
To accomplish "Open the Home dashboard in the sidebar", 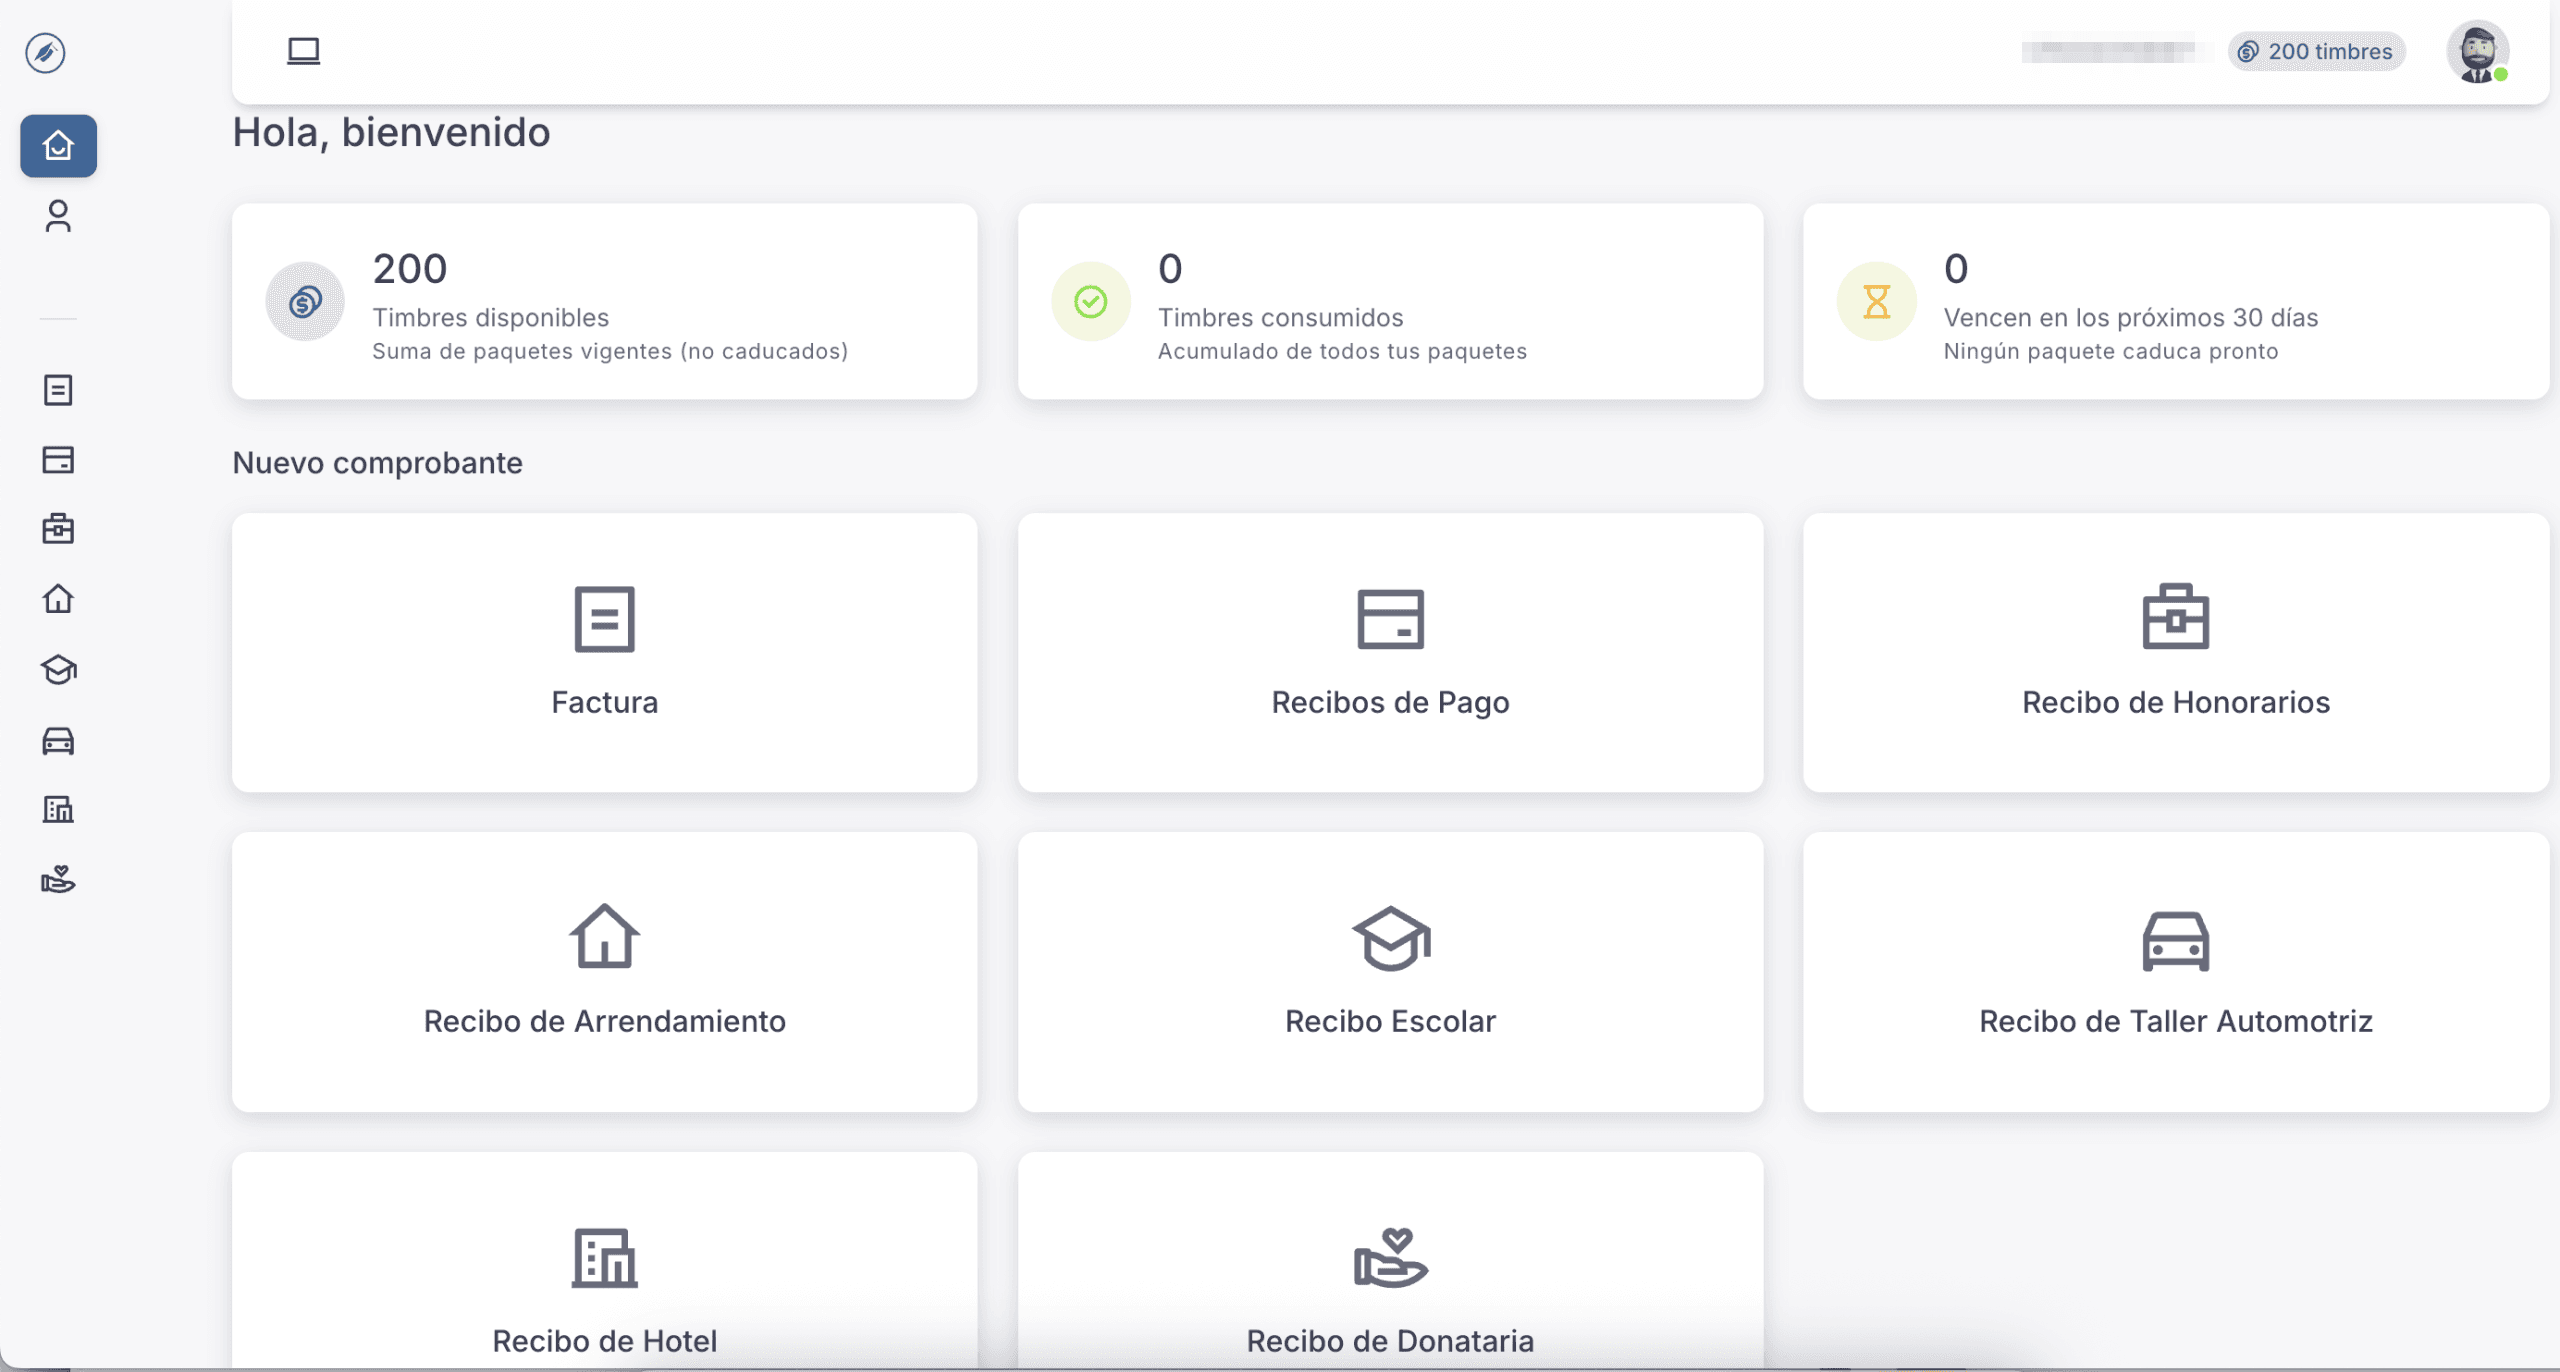I will pos(58,146).
